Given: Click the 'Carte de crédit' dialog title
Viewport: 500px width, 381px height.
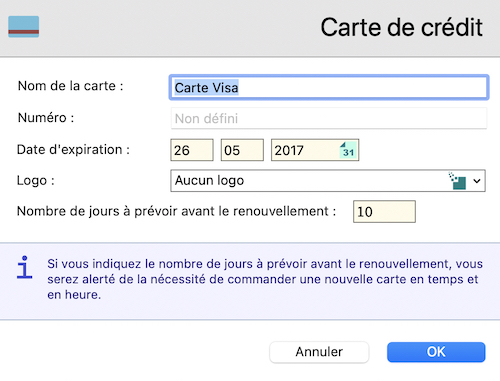Looking at the screenshot, I should (x=401, y=27).
